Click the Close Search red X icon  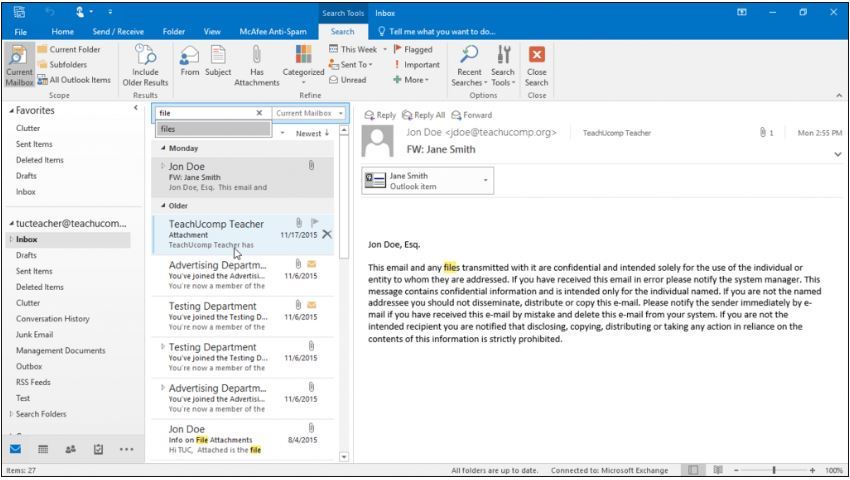pyautogui.click(x=537, y=54)
